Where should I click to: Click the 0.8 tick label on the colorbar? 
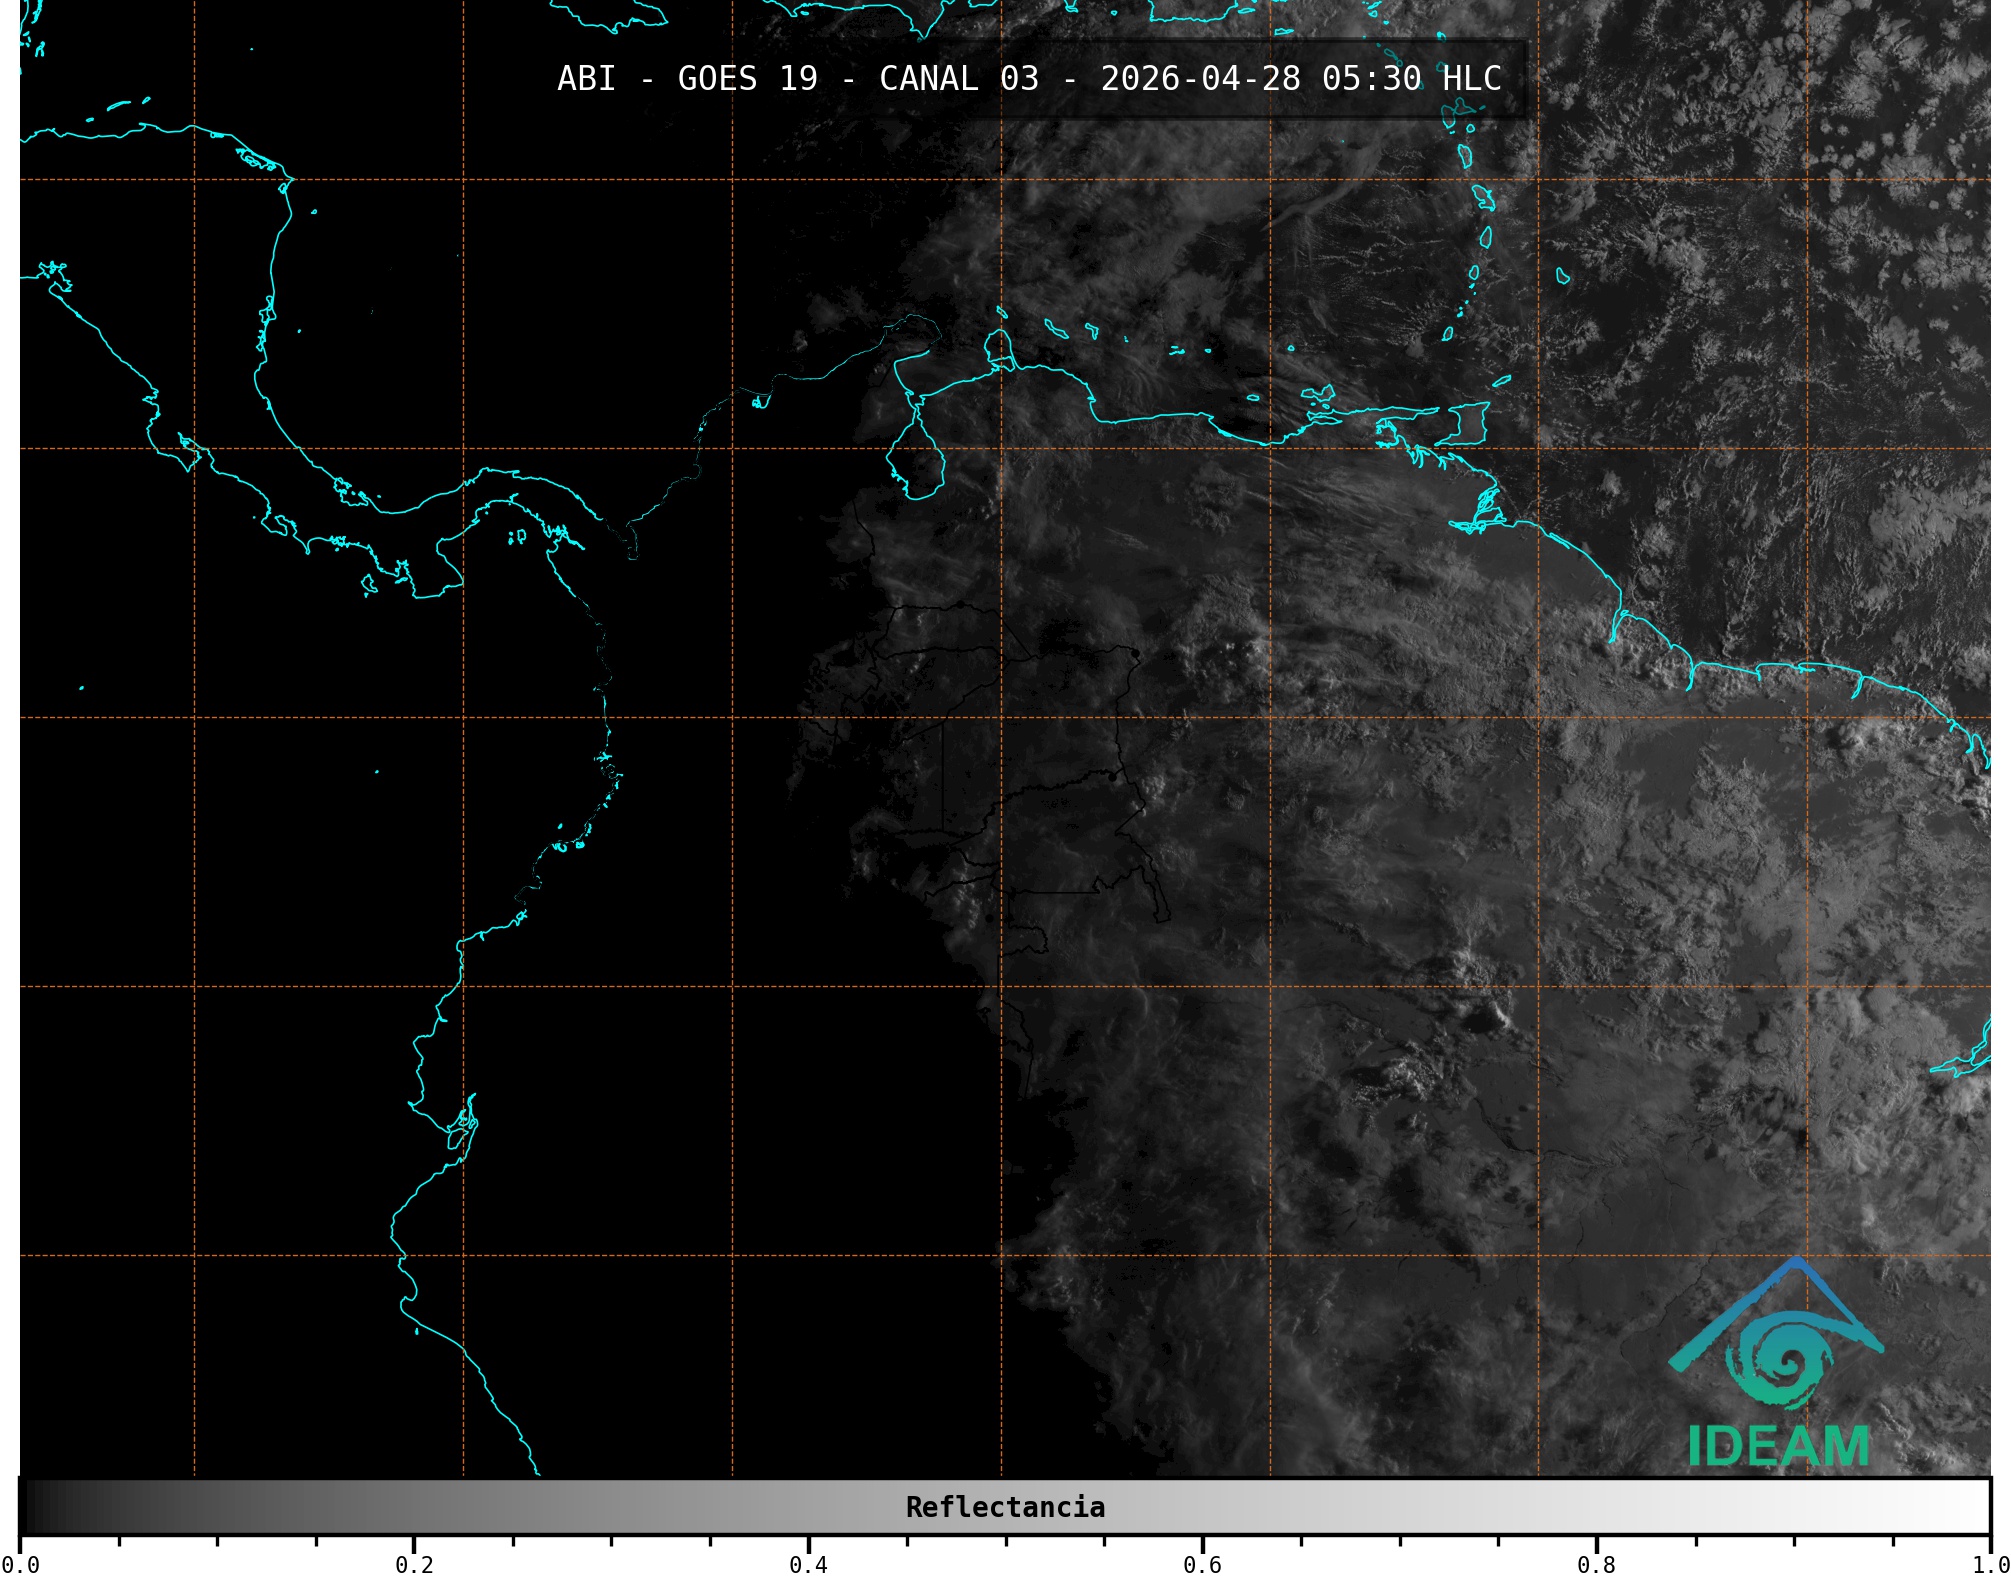(1596, 1565)
